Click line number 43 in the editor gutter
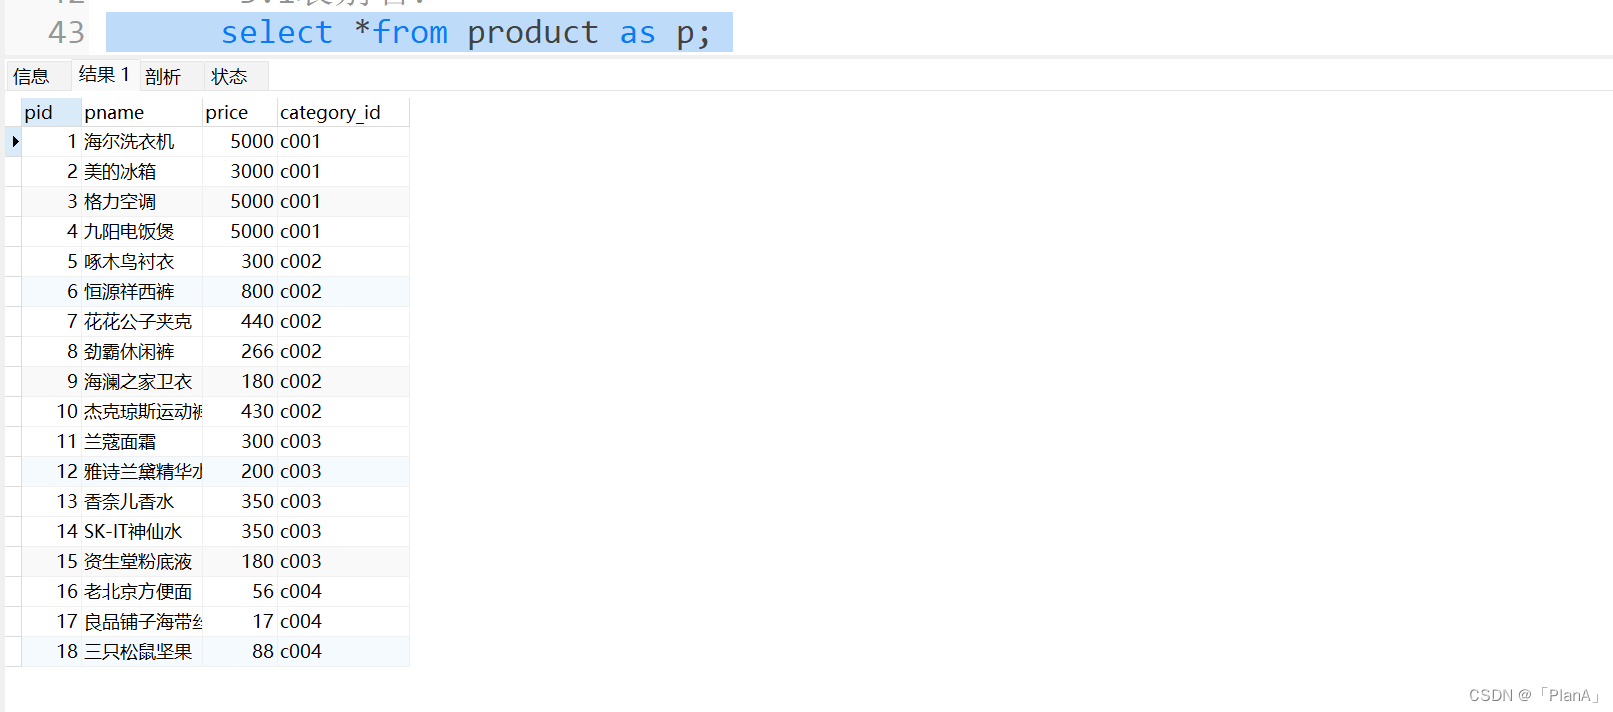 [x=64, y=32]
